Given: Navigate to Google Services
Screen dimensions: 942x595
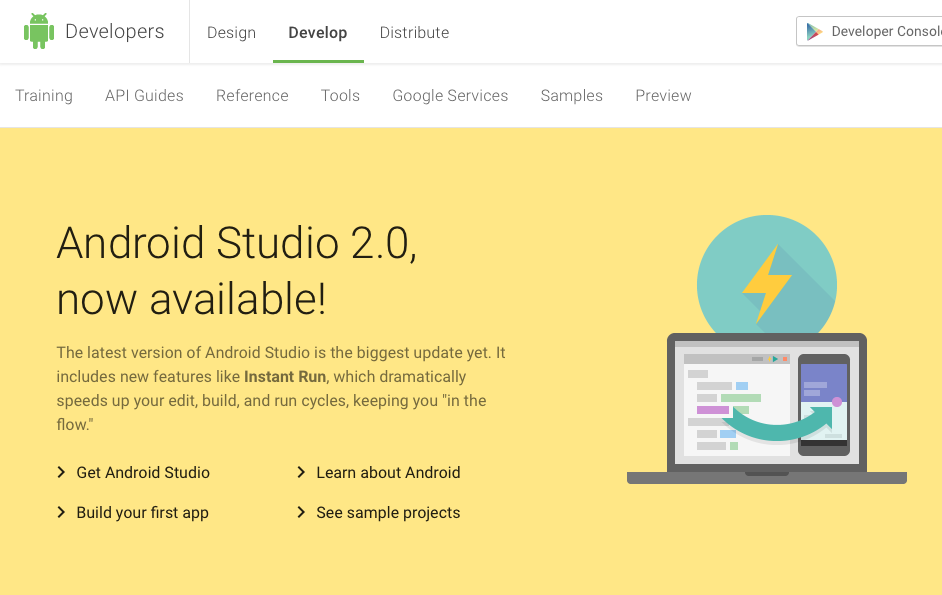Looking at the screenshot, I should click(450, 96).
